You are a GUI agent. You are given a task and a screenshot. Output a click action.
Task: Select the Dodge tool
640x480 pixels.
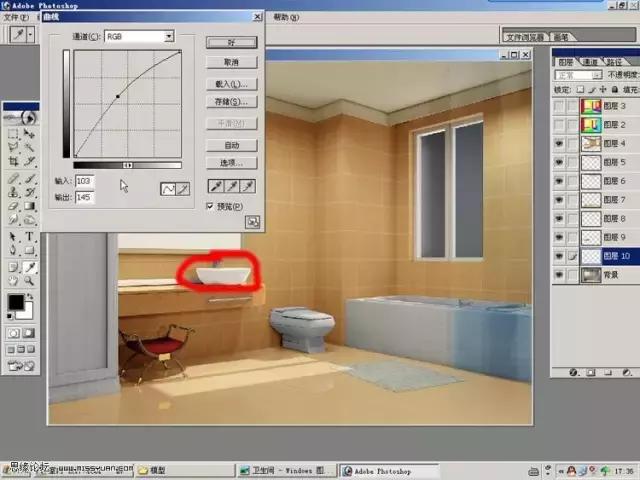tap(29, 220)
